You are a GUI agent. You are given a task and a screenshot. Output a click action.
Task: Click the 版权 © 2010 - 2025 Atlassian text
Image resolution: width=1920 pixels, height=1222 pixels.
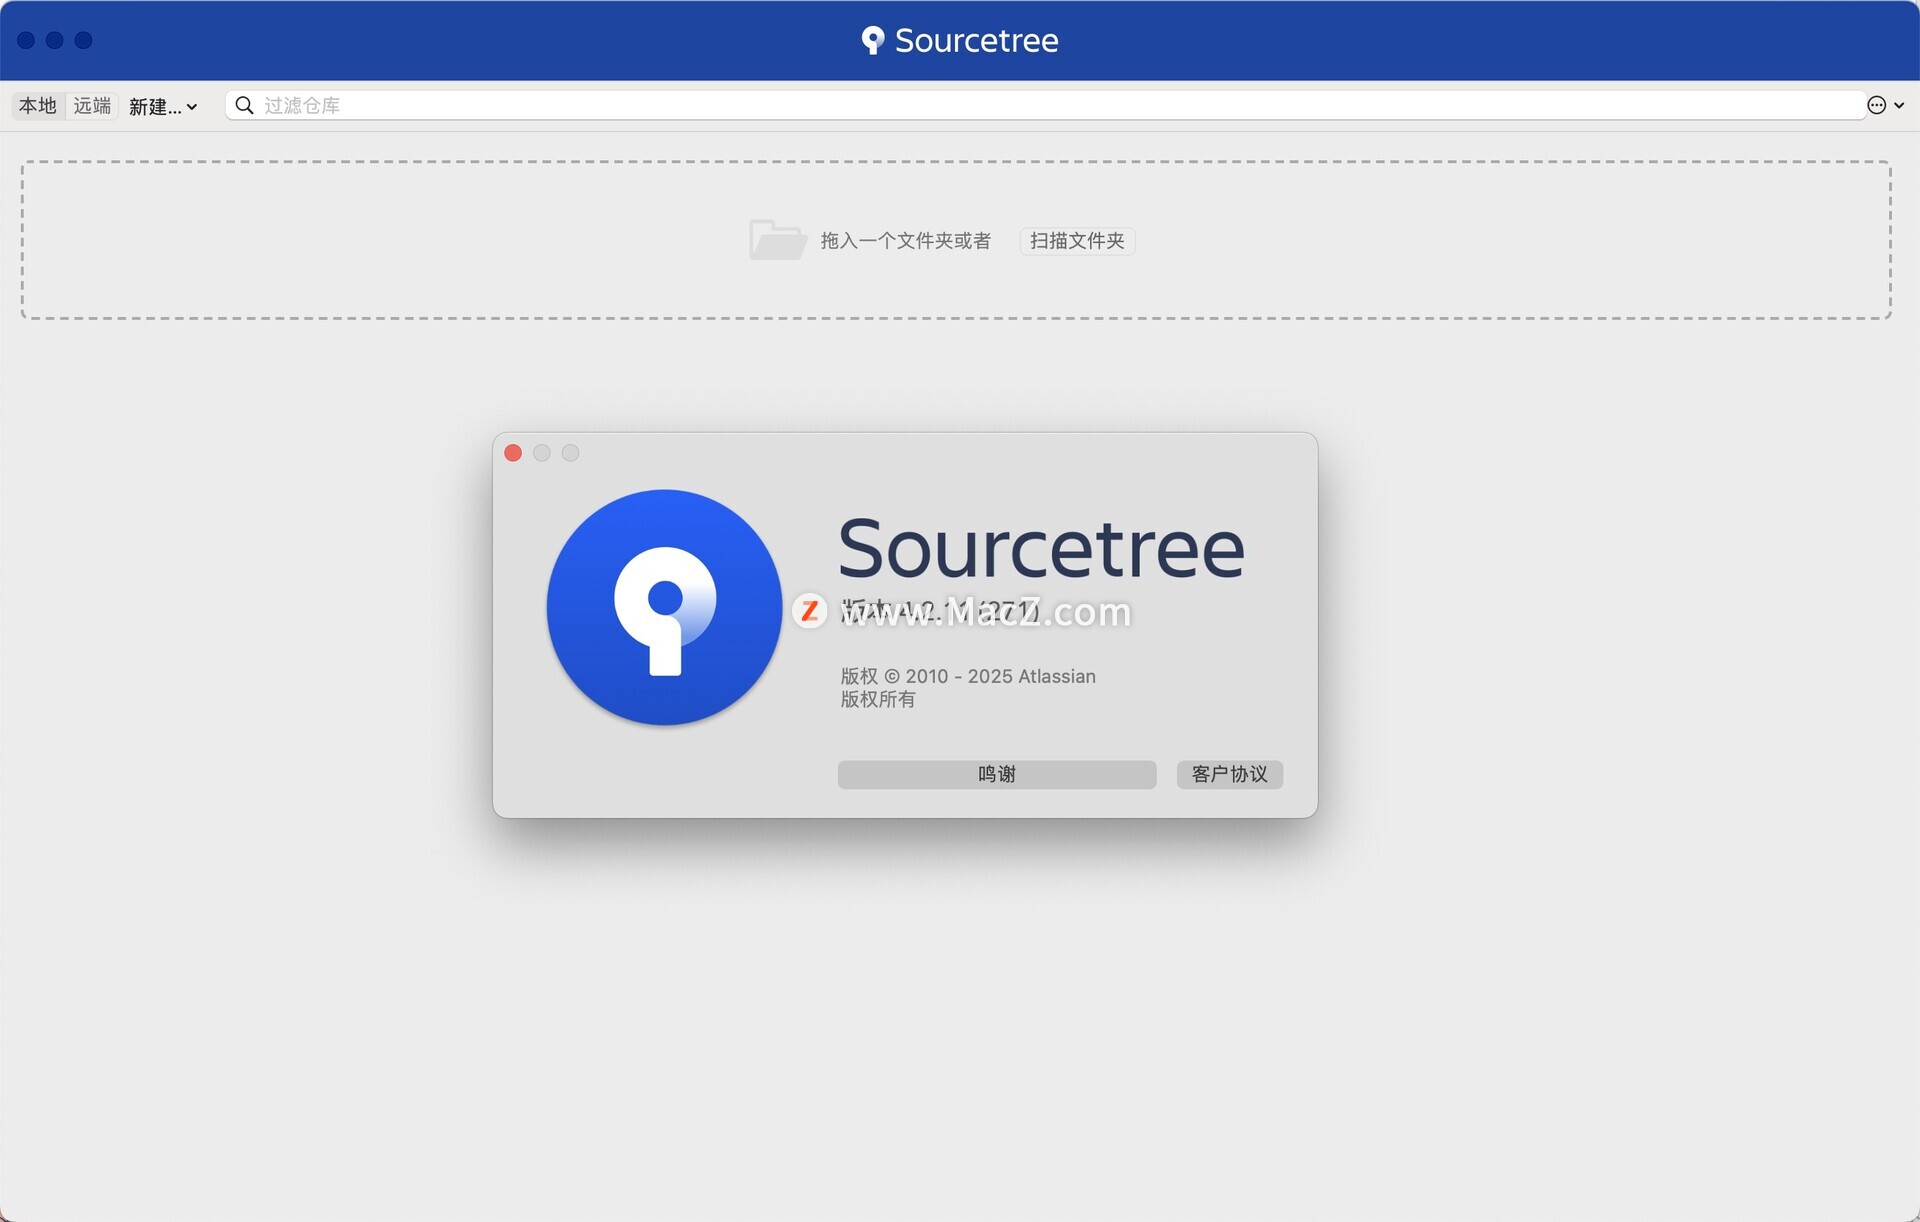968,677
